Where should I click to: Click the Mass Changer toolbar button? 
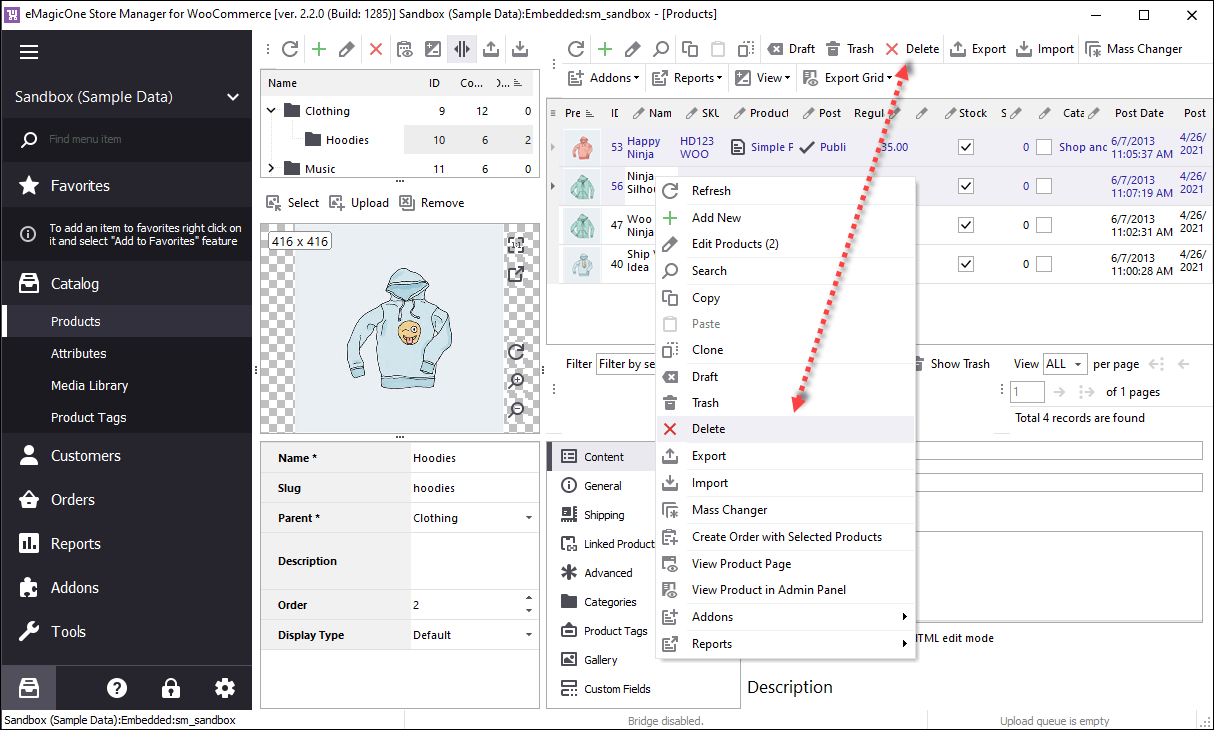click(x=1133, y=49)
